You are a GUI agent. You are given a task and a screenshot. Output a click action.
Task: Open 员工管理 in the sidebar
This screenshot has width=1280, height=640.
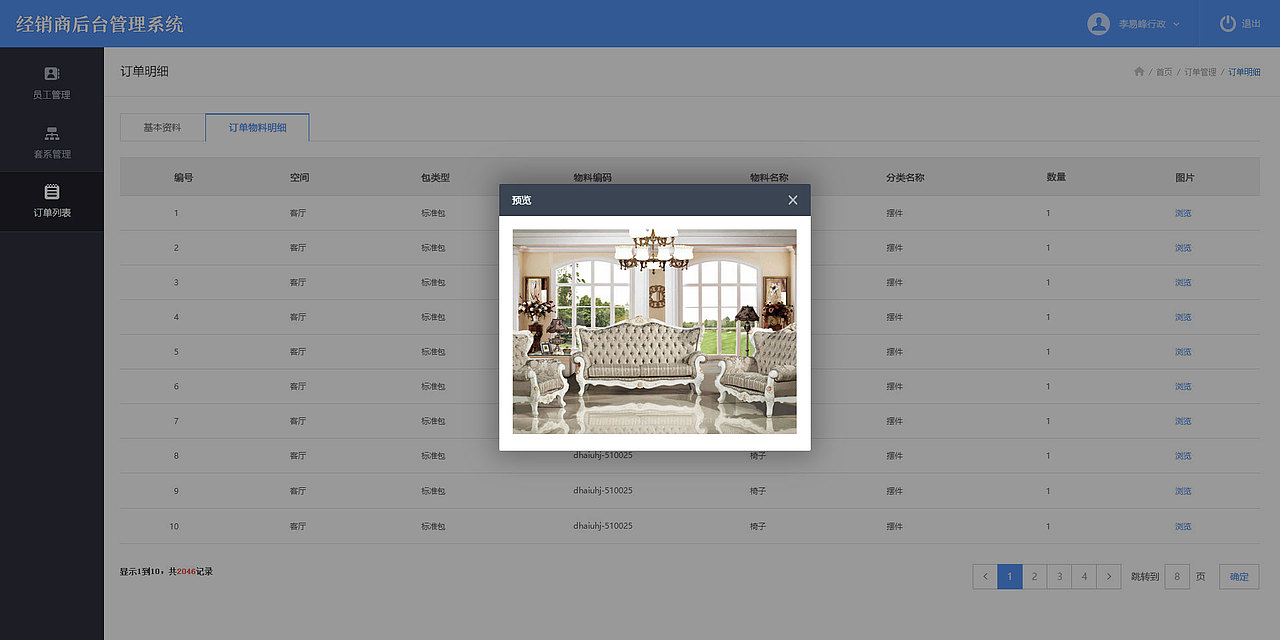pos(52,83)
